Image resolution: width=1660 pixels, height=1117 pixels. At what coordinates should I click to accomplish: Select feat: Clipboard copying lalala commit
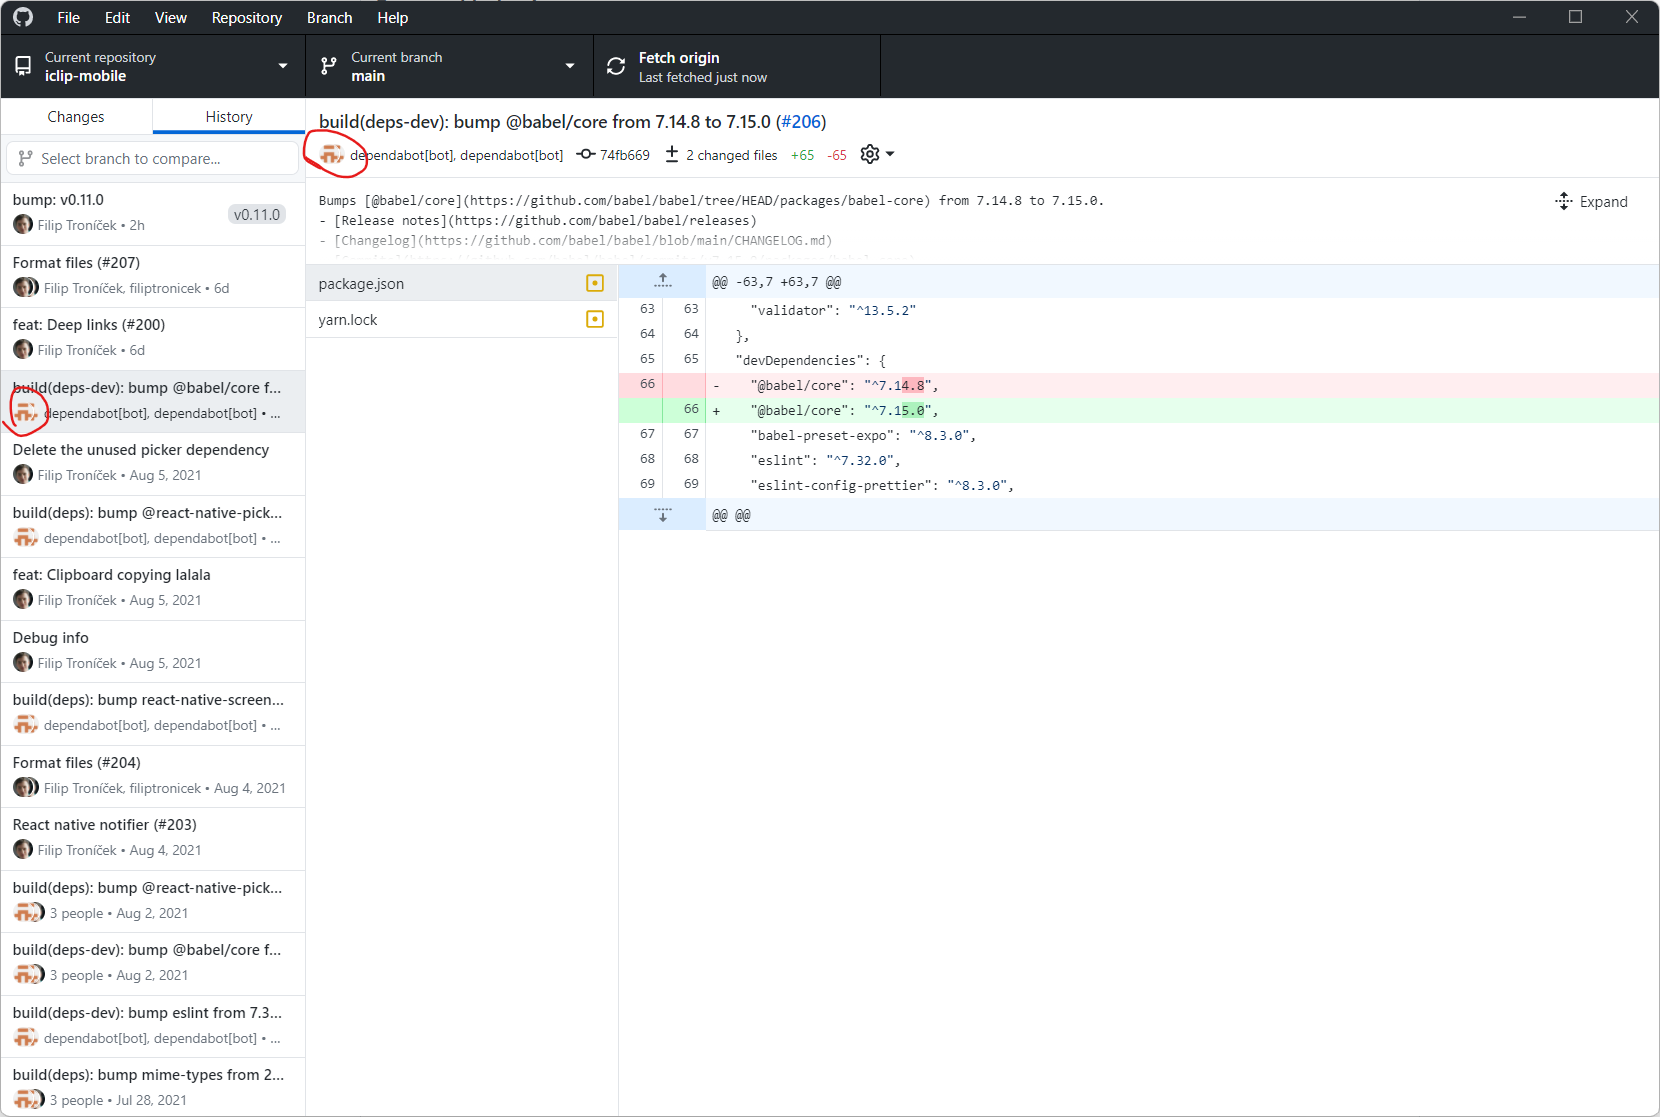(153, 589)
